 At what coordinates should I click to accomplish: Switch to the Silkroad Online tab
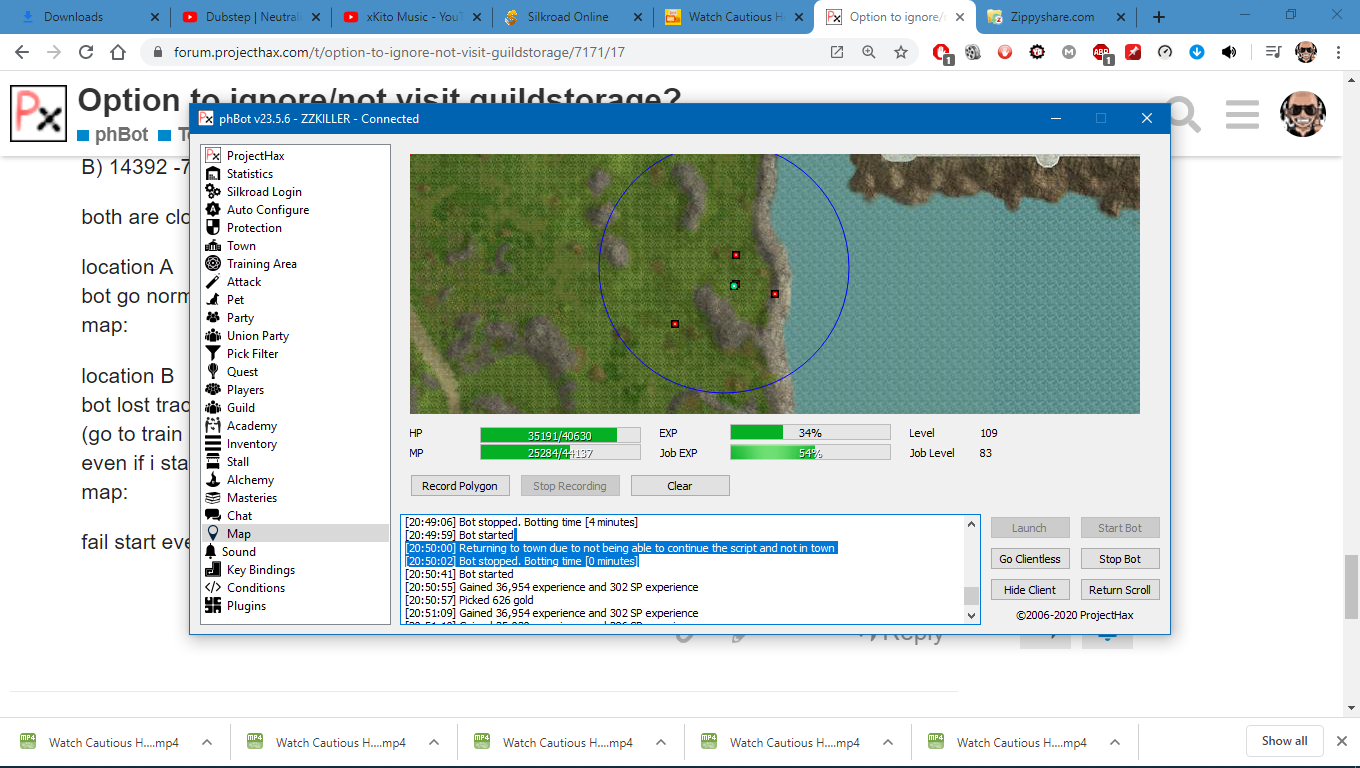tap(565, 17)
